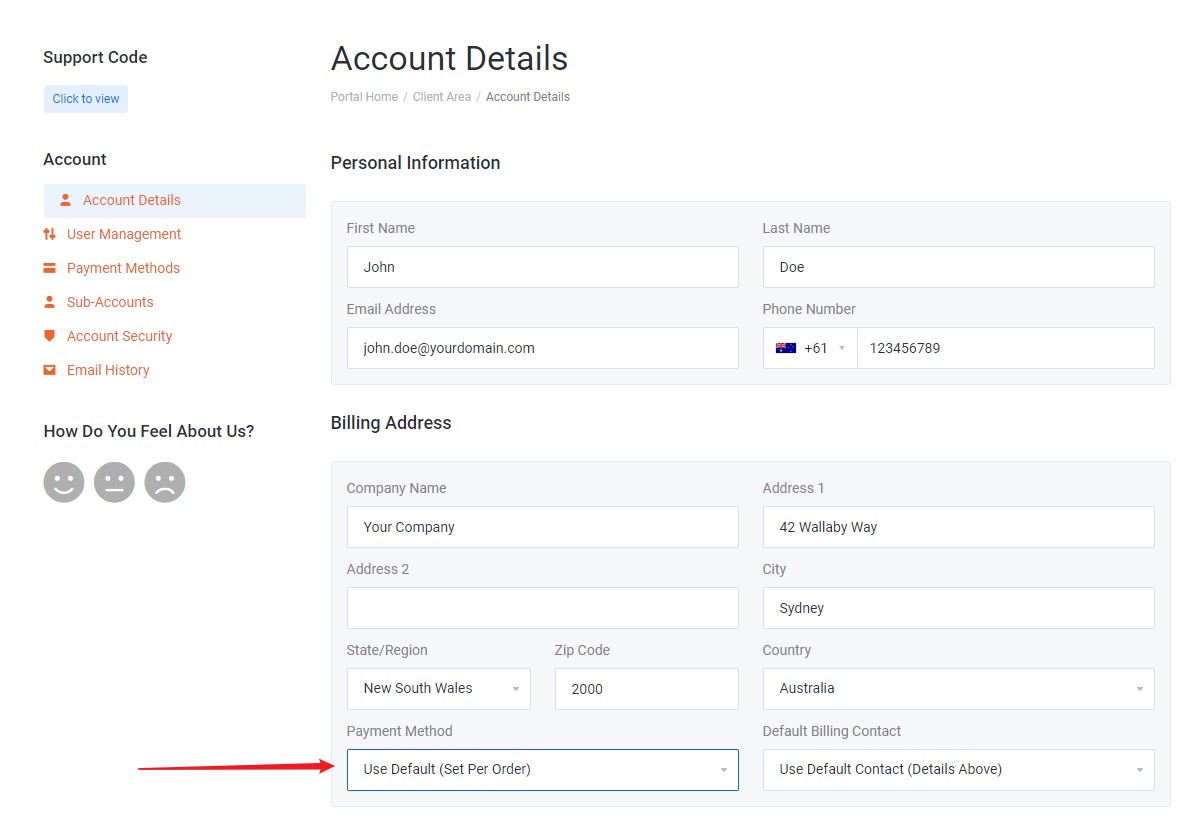Click the Sub-Accounts person icon
This screenshot has height=822, width=1202.
tap(50, 302)
